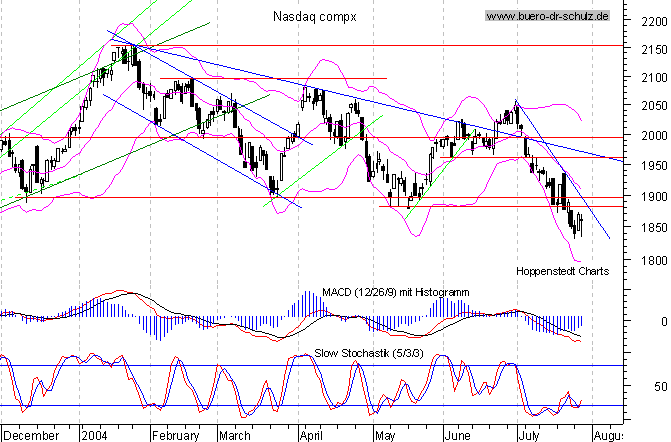
Task: Click the June label on time axis
Action: (x=456, y=435)
